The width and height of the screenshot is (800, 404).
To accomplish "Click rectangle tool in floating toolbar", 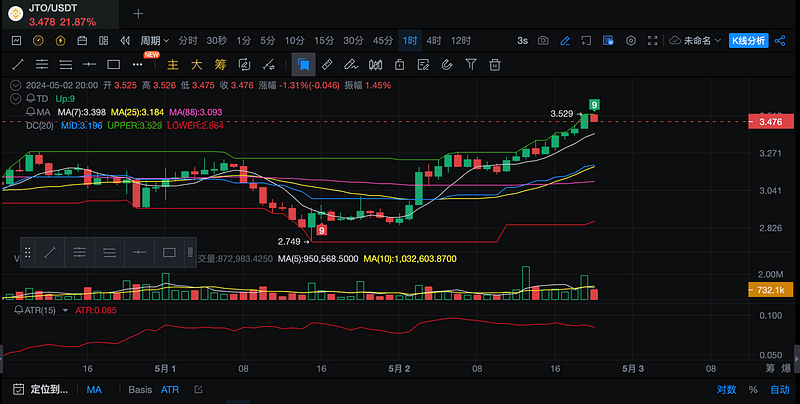I will point(169,252).
